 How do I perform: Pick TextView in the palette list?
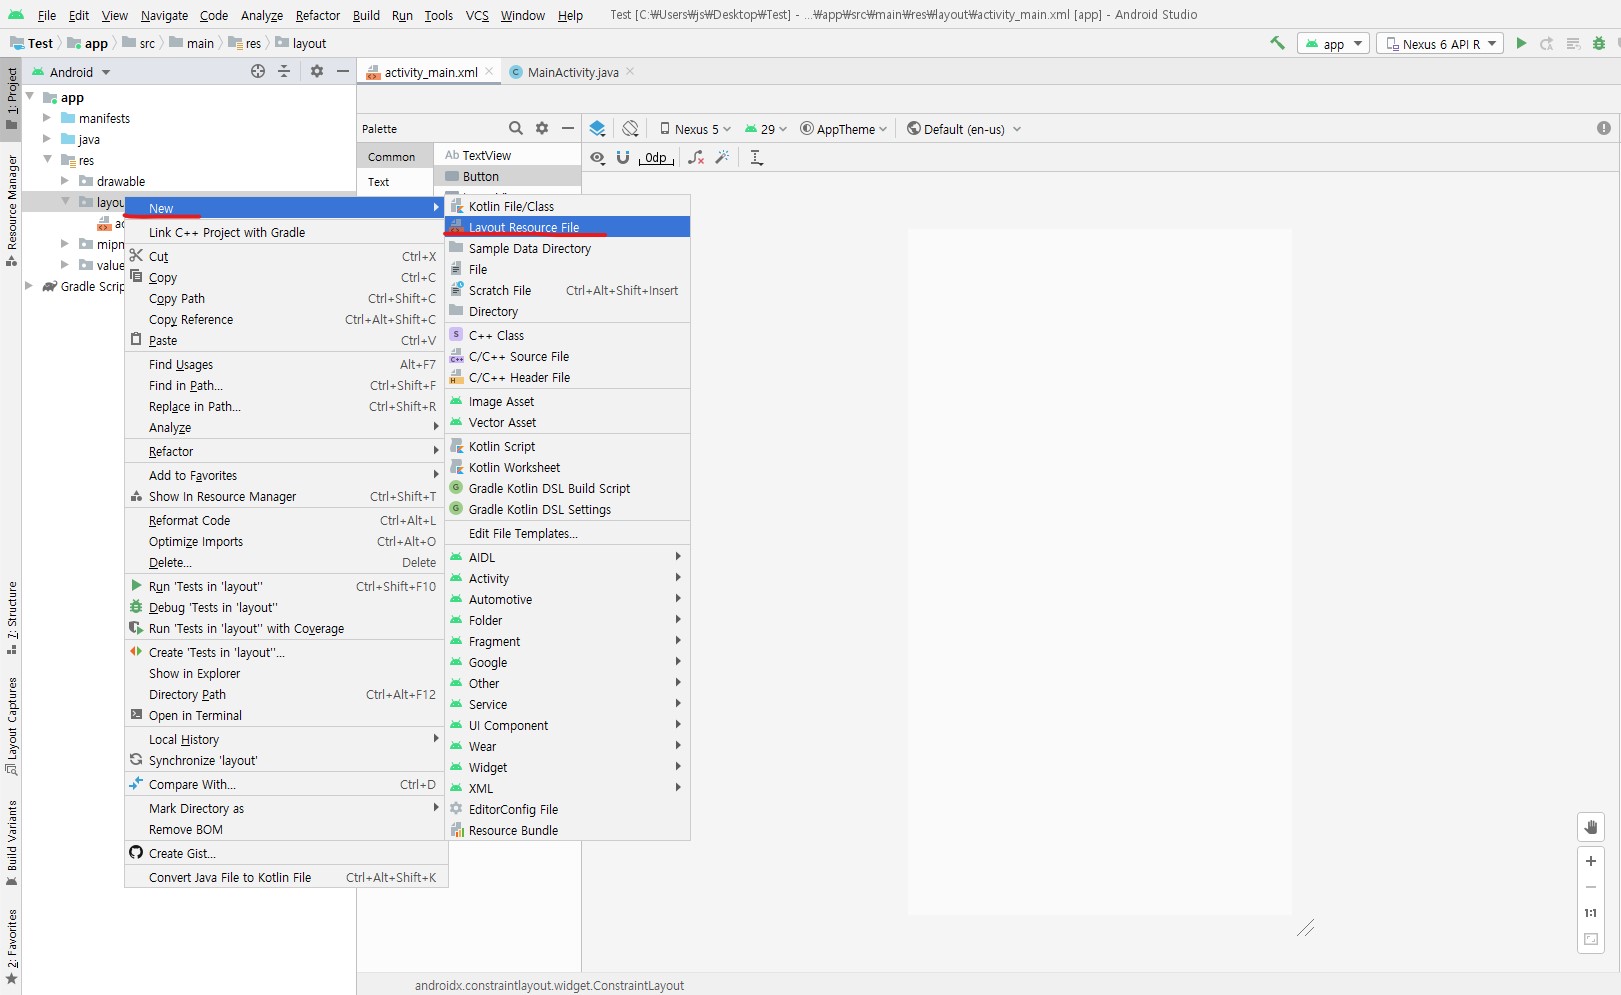click(x=508, y=155)
